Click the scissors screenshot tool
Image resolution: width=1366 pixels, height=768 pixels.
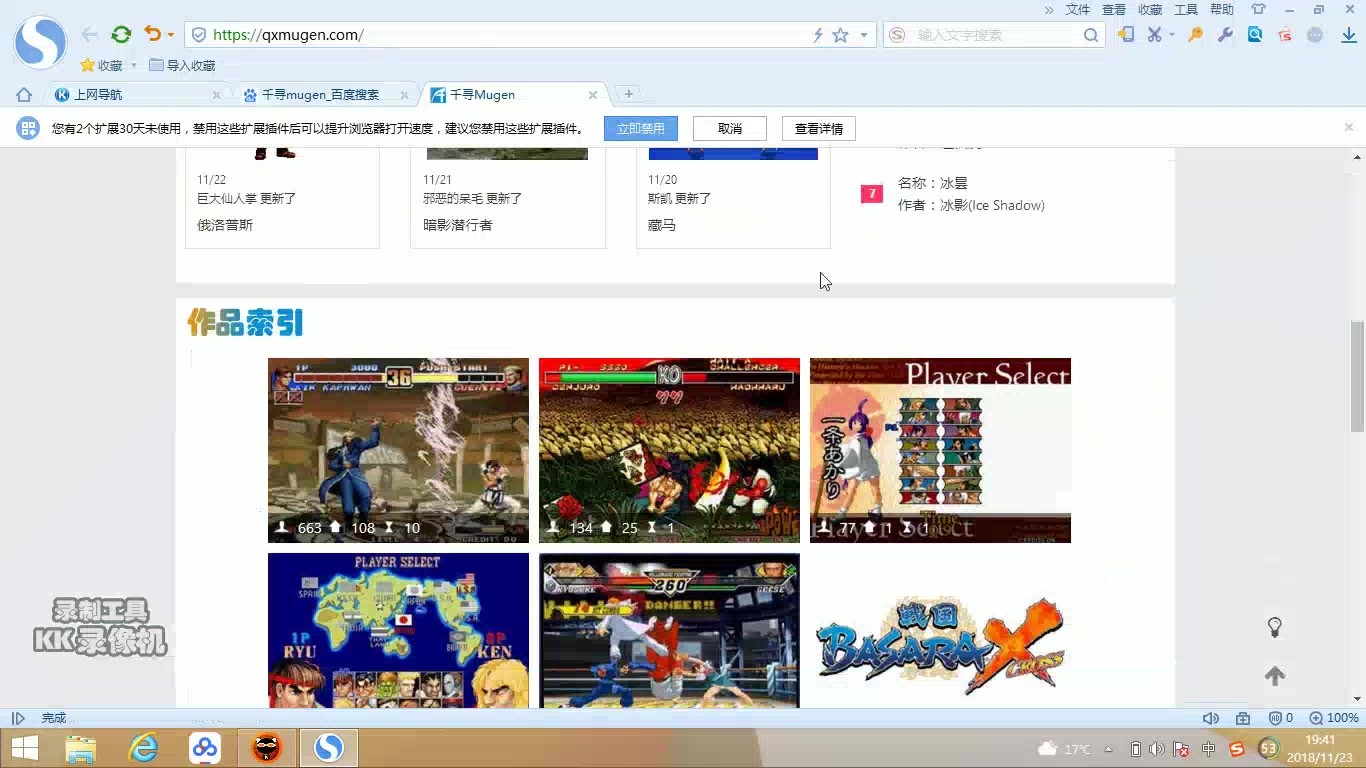[x=1155, y=35]
